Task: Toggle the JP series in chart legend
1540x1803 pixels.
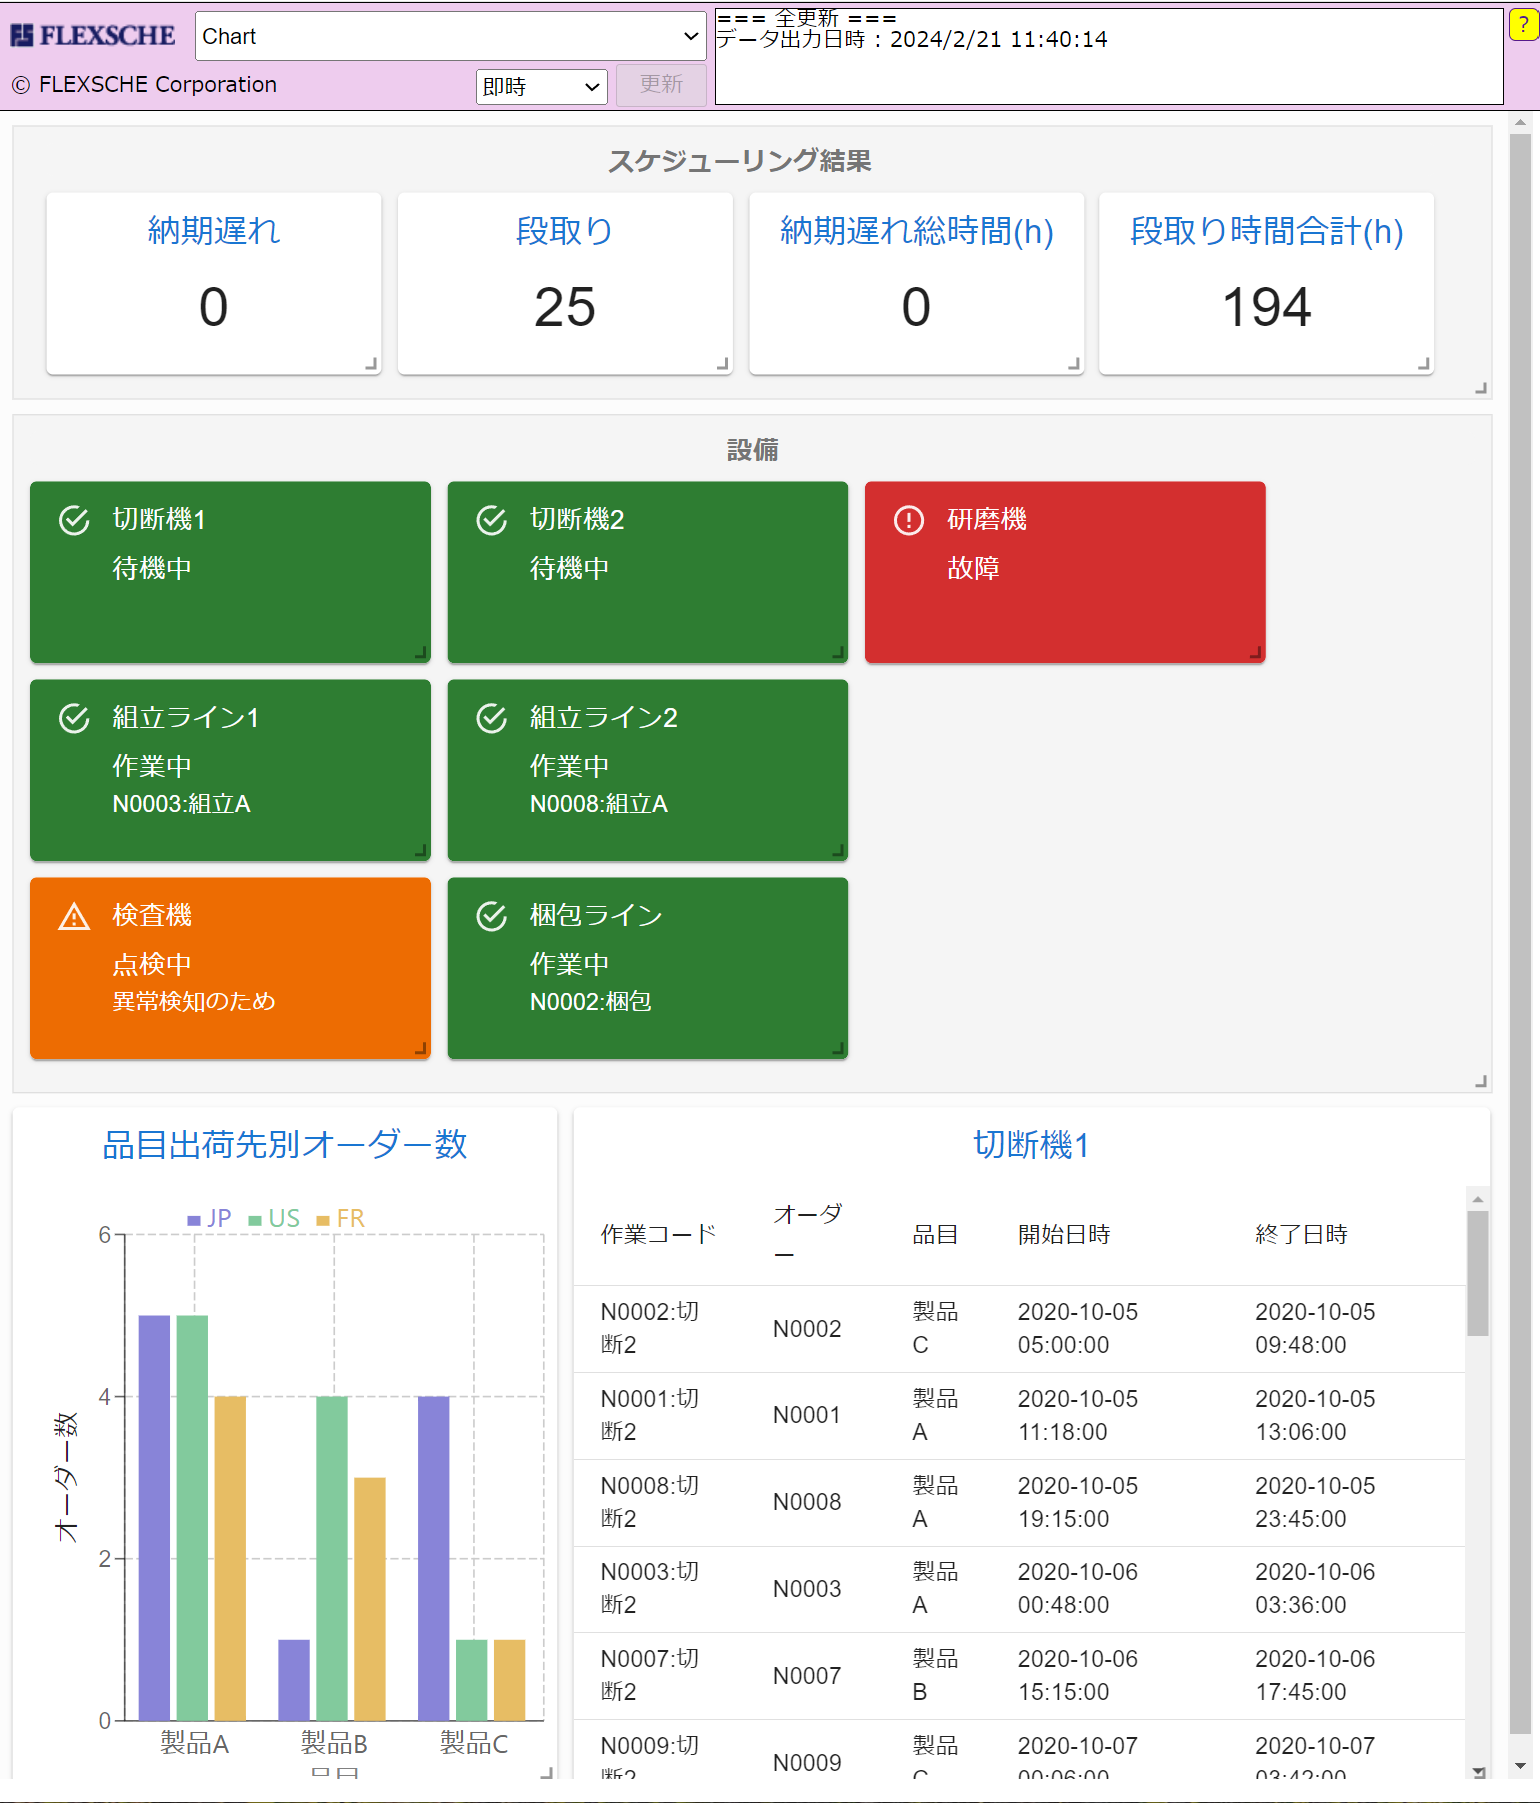Action: point(209,1218)
